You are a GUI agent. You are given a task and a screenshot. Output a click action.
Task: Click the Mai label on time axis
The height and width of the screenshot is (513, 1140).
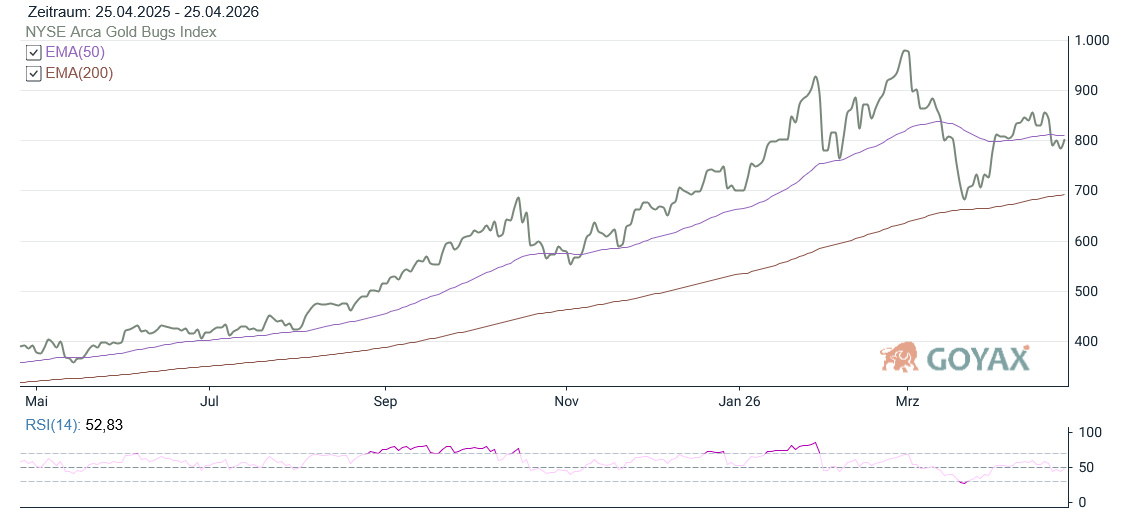(35, 402)
